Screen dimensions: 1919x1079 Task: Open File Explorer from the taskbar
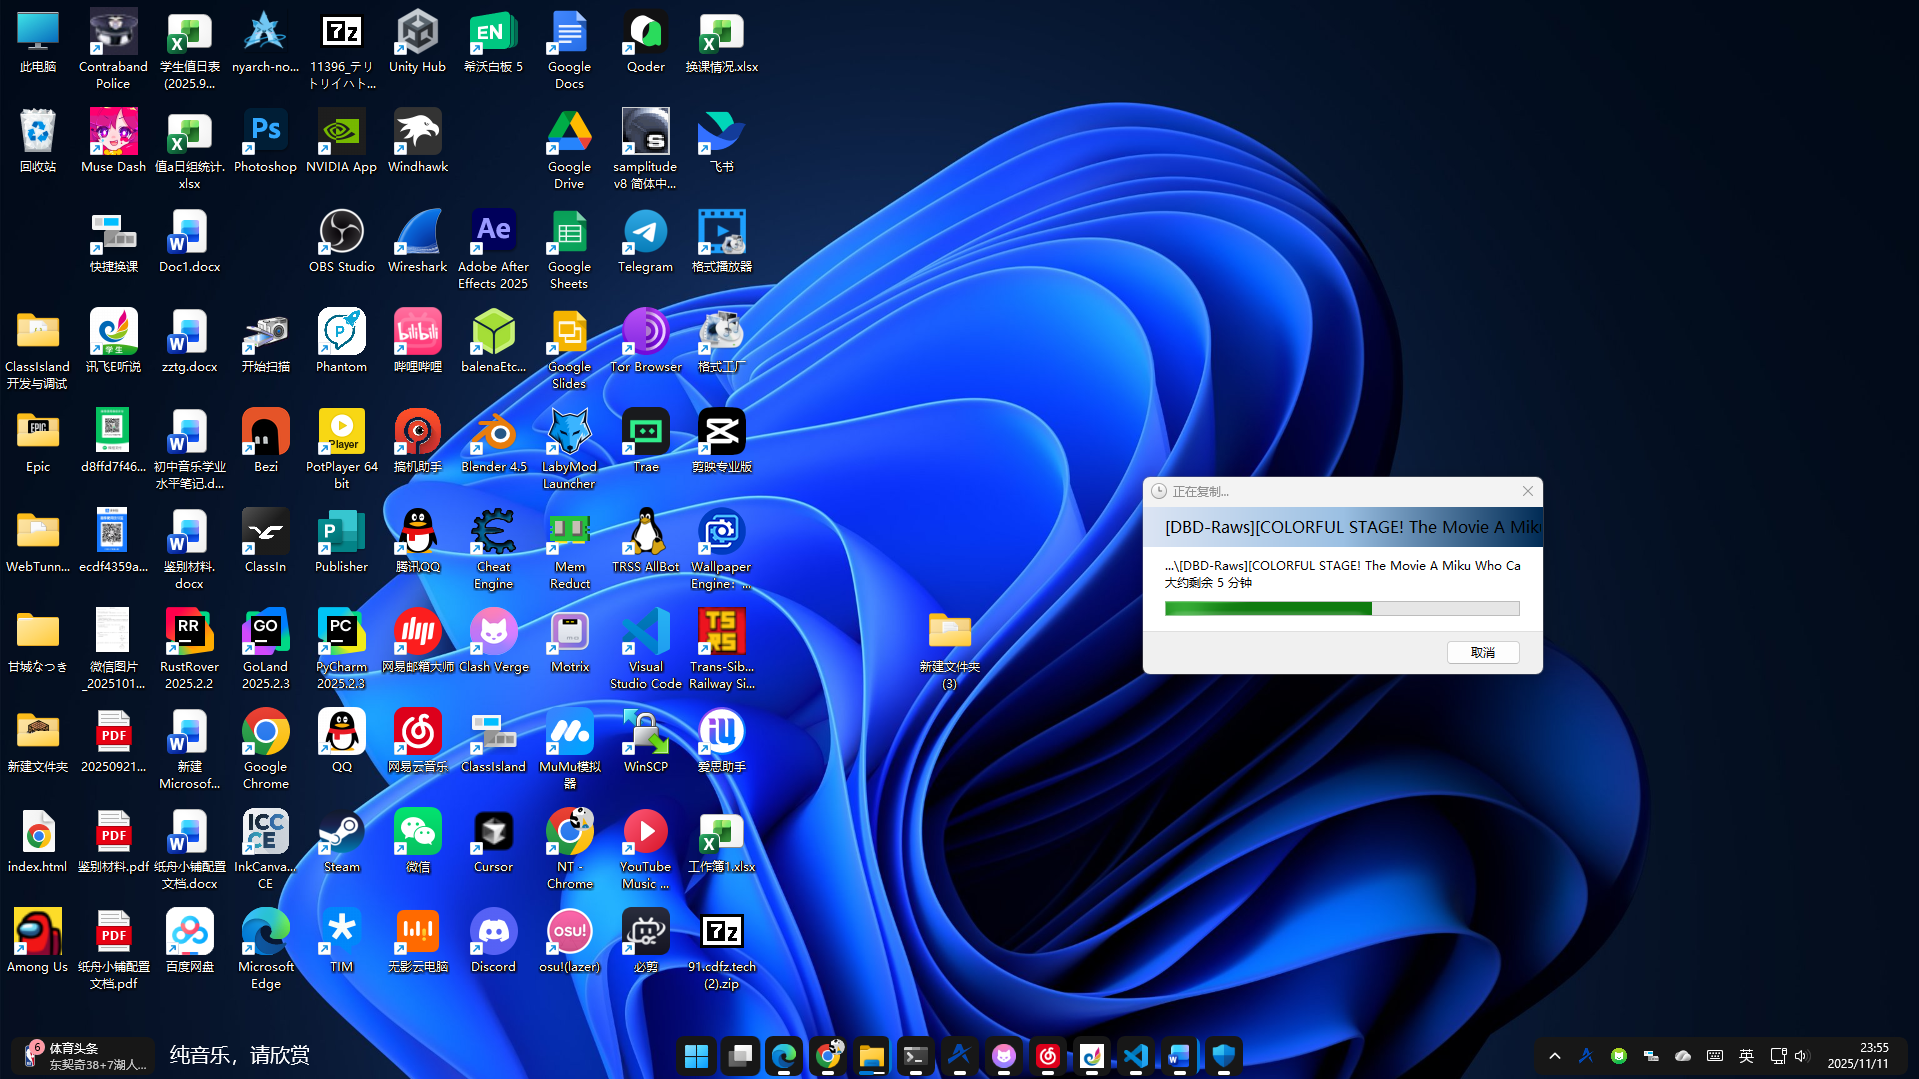pos(872,1056)
